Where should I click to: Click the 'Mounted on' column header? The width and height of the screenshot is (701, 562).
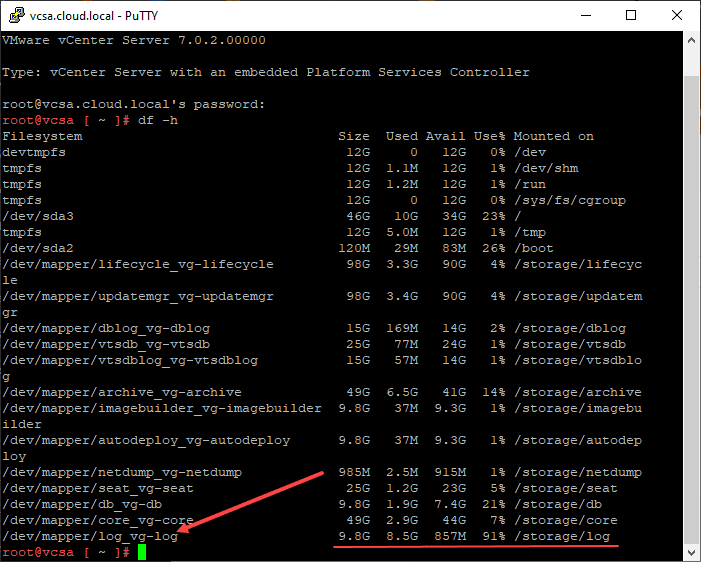click(x=554, y=136)
